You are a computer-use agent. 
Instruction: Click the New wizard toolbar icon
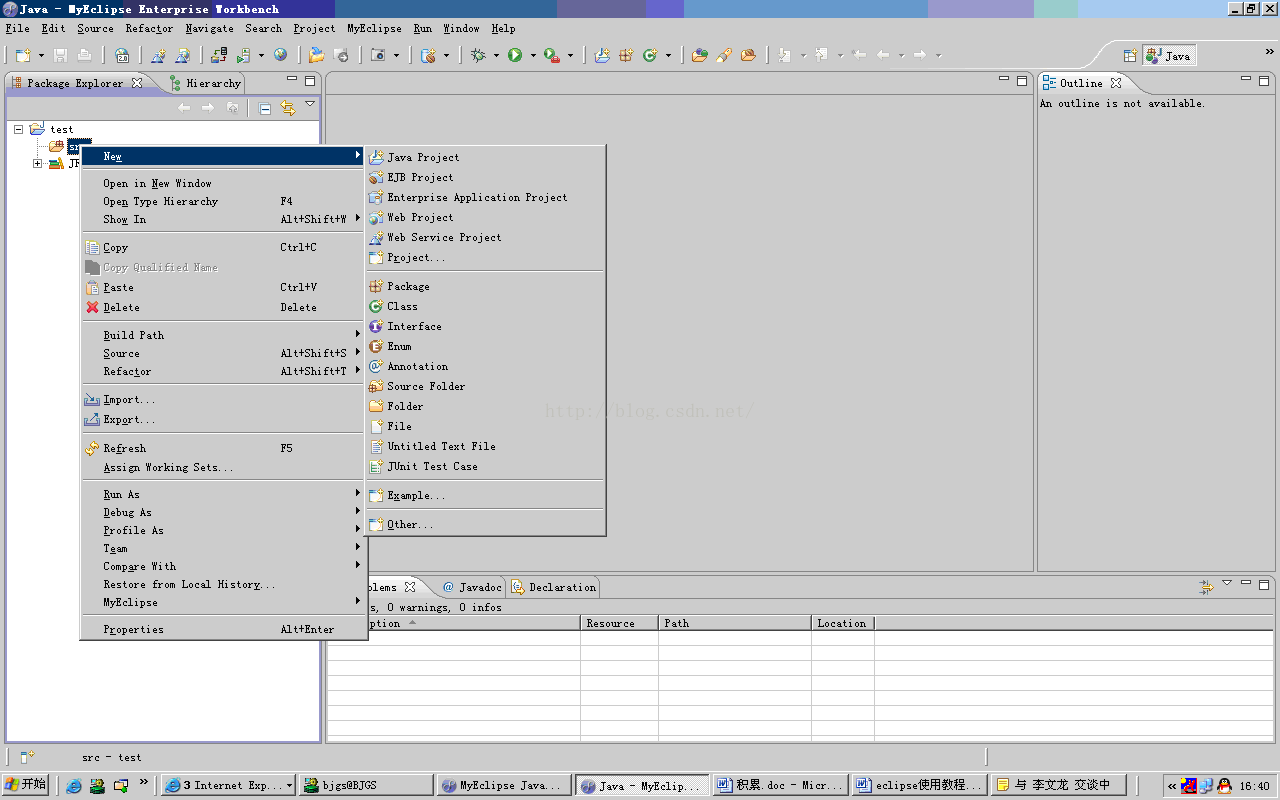click(x=24, y=55)
